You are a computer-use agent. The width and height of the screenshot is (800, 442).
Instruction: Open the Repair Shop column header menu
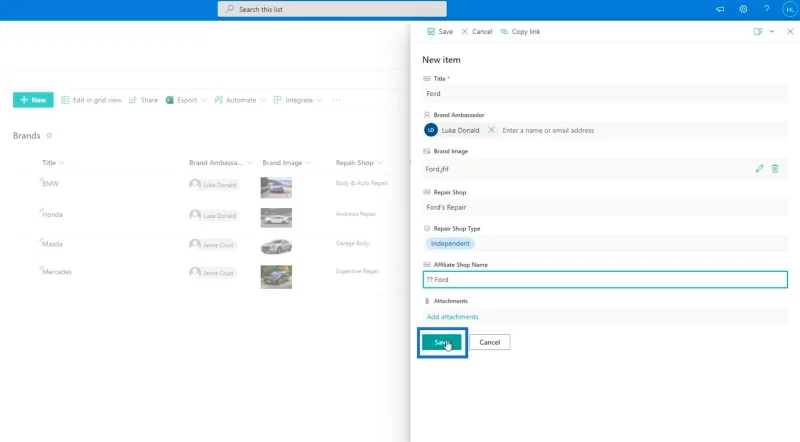[x=359, y=163]
